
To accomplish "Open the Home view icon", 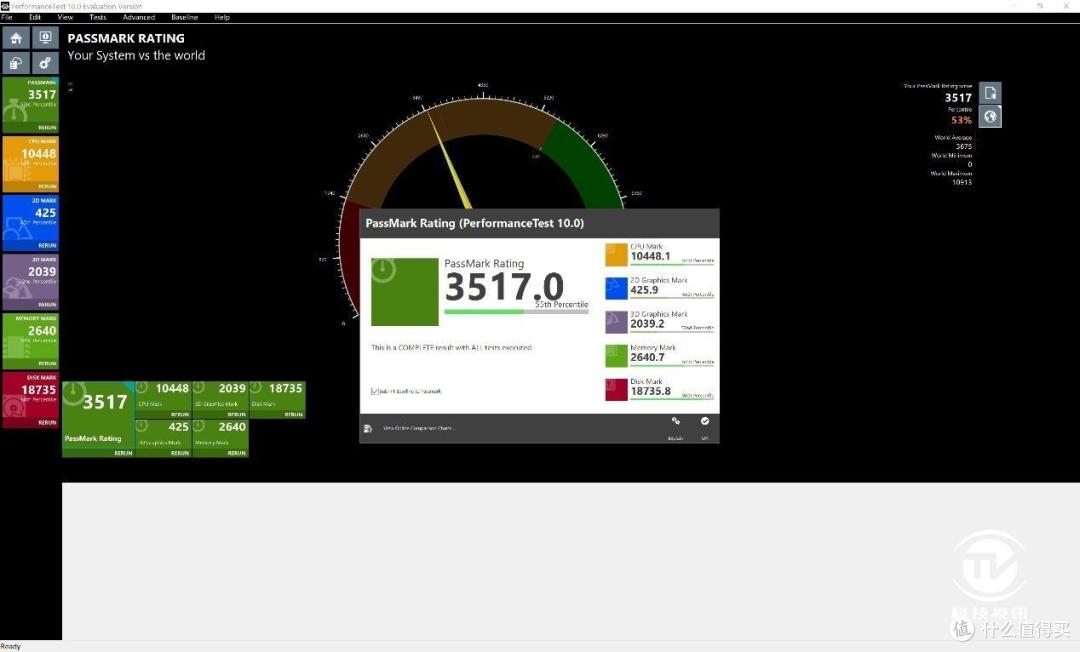I will point(16,38).
